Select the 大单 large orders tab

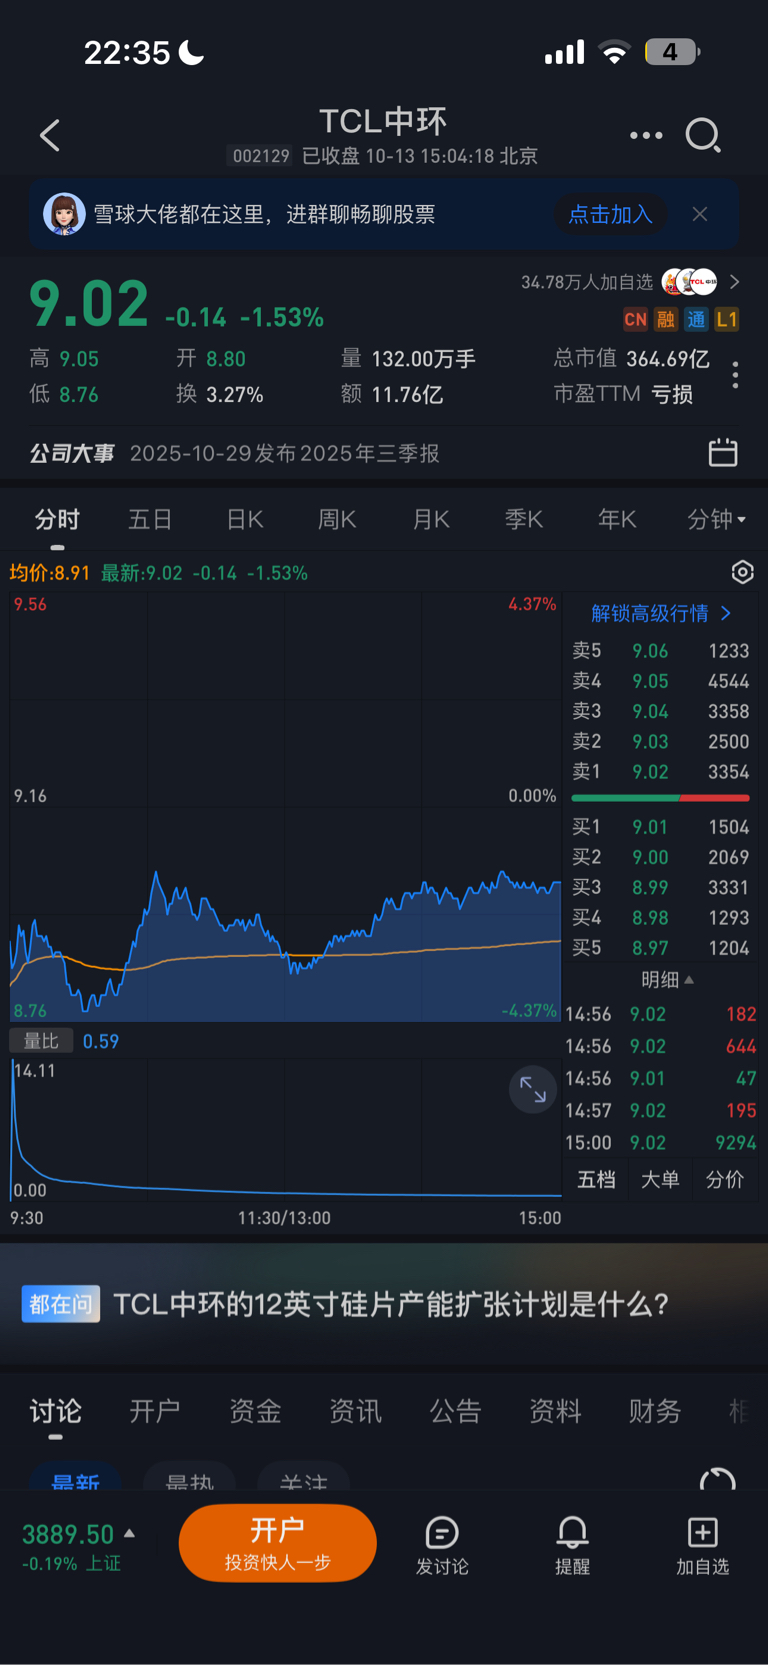coord(660,1180)
